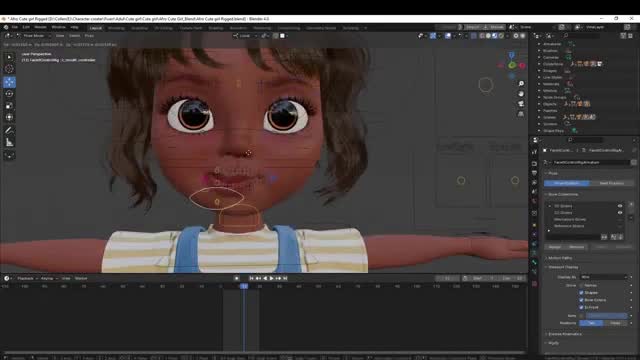This screenshot has height=360, width=640.
Task: Adjust the Axes position slider
Action: [607, 316]
